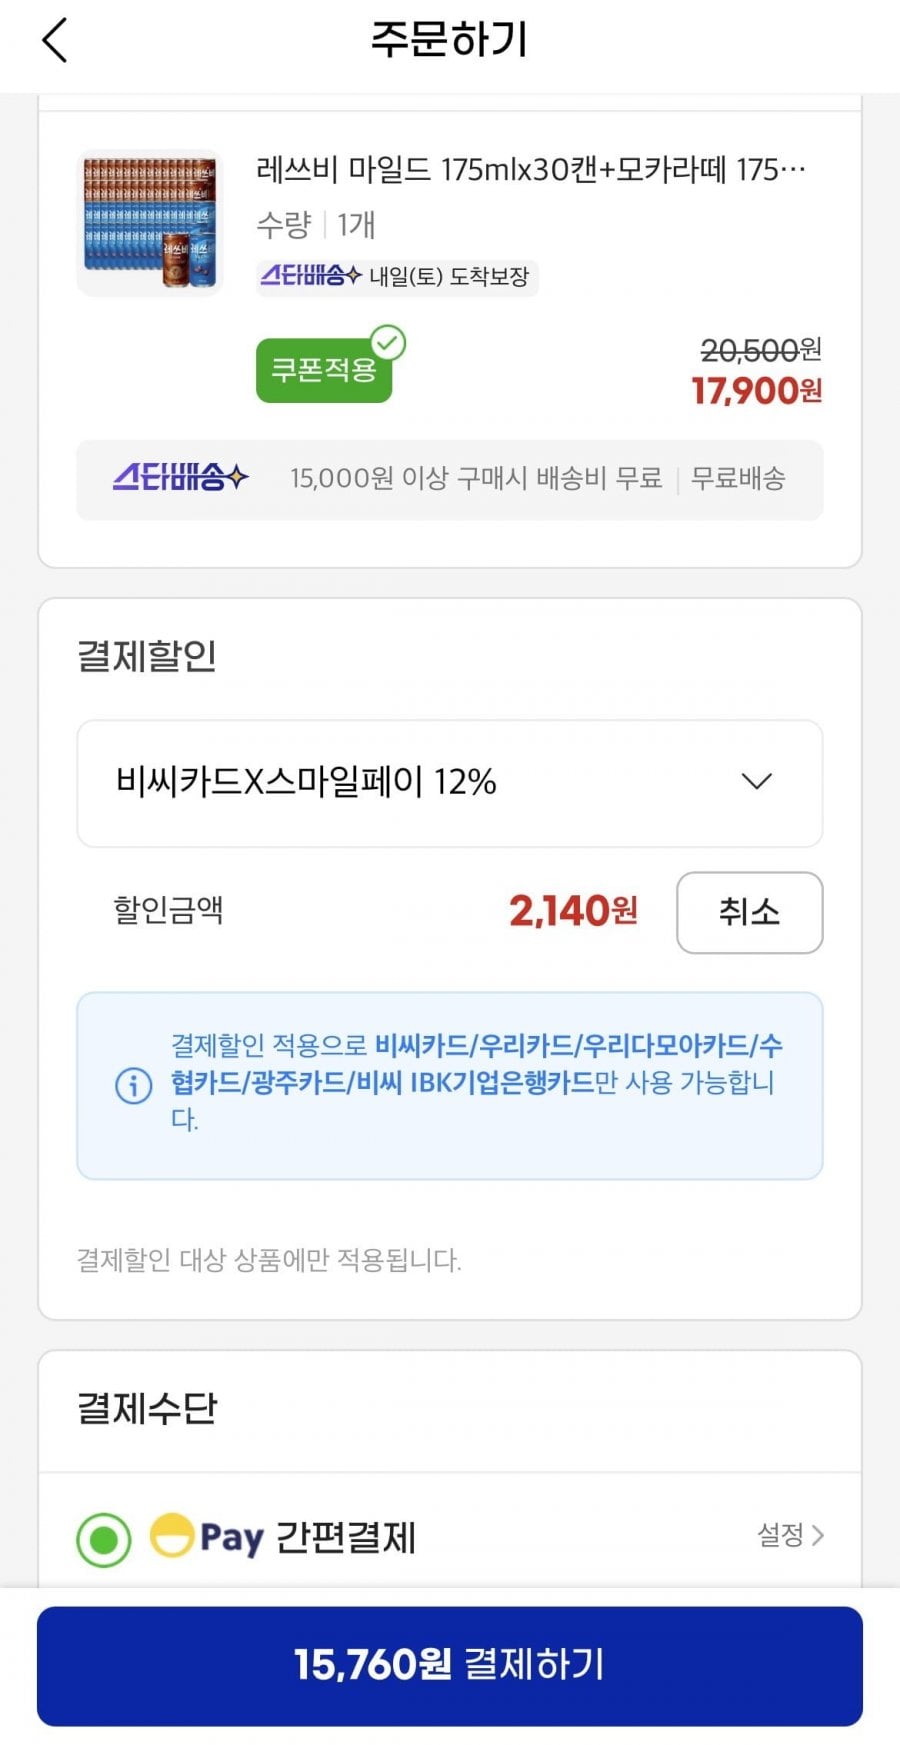Open the 레쓰비 product thumbnail image
Image resolution: width=900 pixels, height=1745 pixels.
click(x=149, y=223)
